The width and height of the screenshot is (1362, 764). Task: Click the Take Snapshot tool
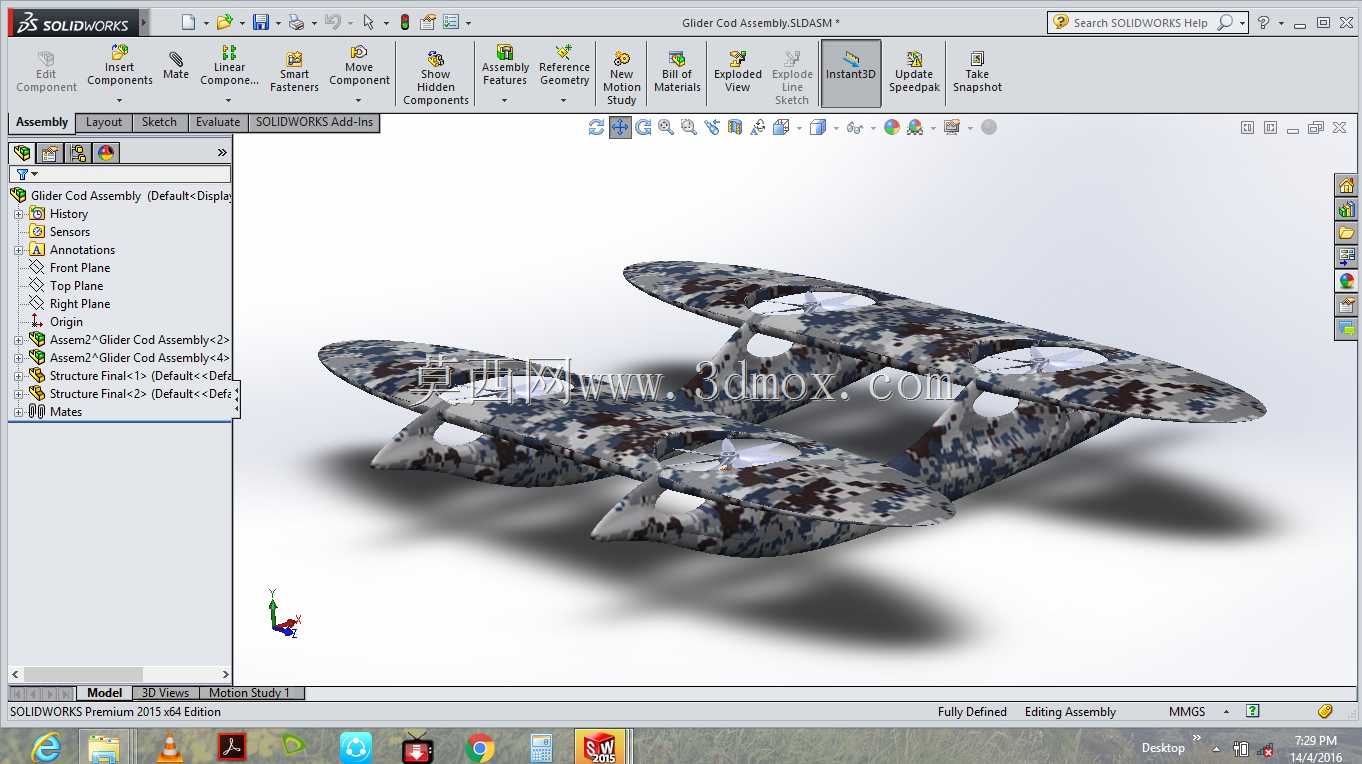coord(977,72)
